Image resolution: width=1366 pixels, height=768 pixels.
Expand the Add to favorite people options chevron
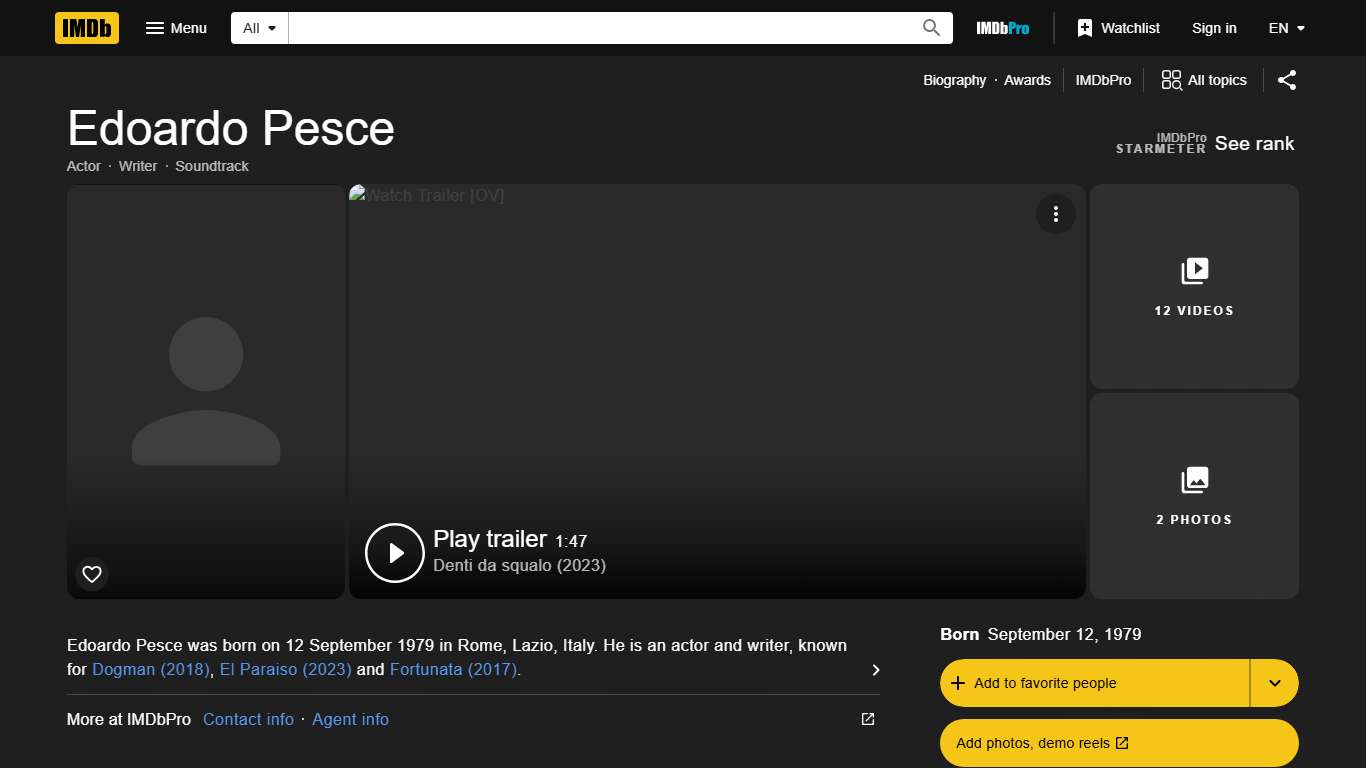[1274, 682]
